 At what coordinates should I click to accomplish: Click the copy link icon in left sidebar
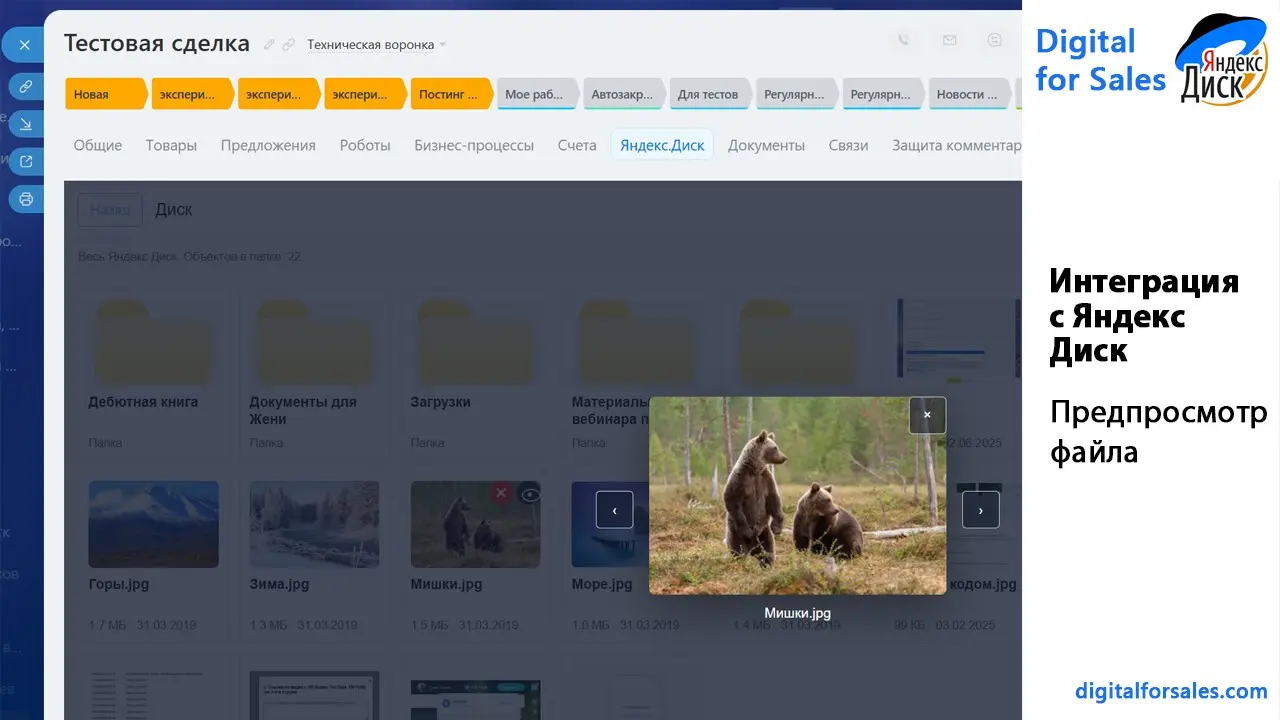point(26,87)
